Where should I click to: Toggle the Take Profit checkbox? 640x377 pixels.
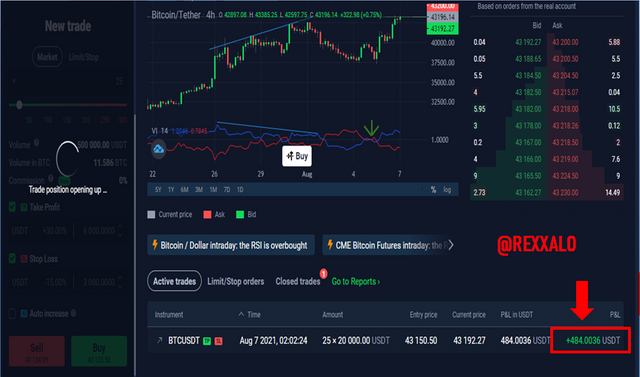click(12, 207)
